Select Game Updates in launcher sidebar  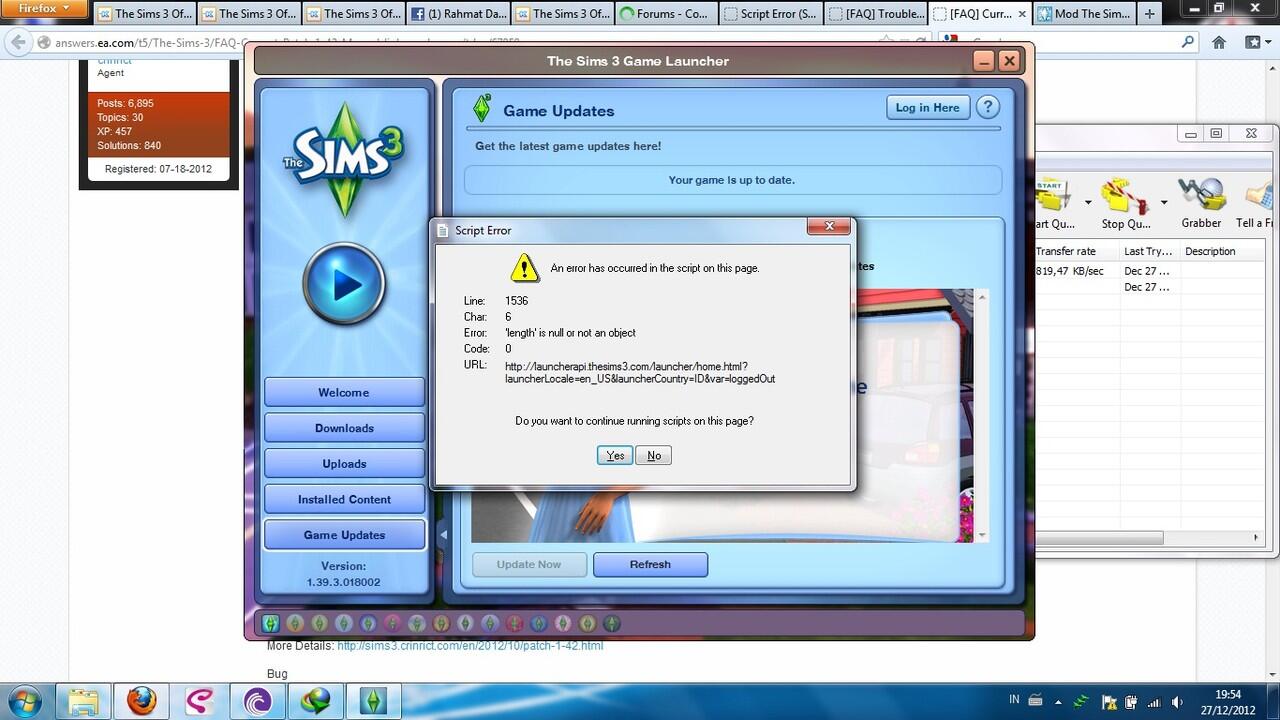pos(344,535)
